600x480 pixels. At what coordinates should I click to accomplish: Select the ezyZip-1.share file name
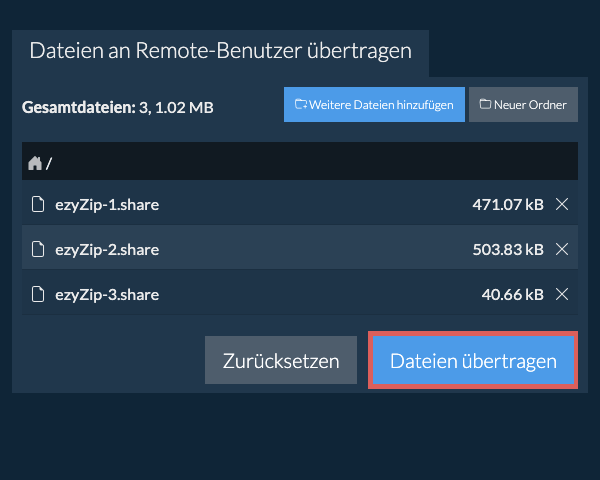[x=107, y=205]
